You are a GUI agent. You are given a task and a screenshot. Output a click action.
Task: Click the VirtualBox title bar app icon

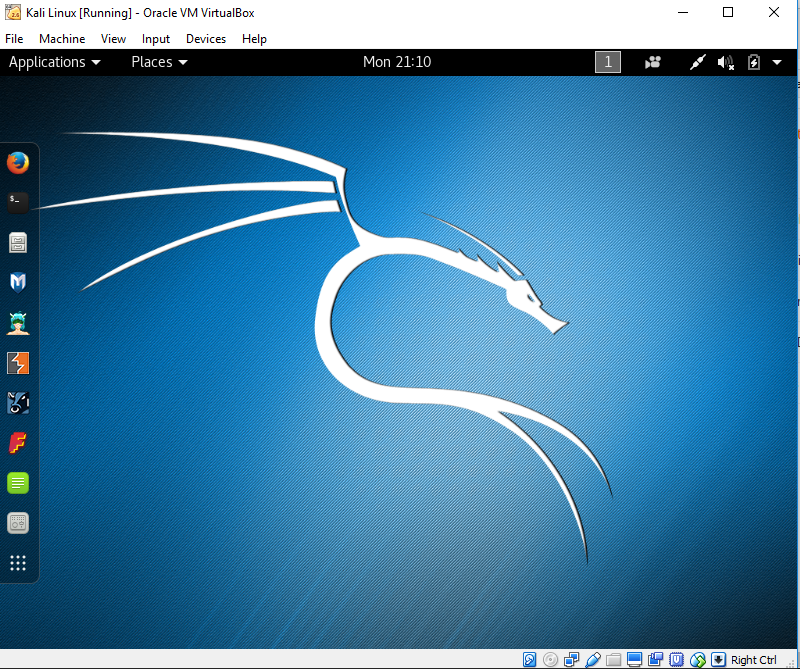coord(13,12)
